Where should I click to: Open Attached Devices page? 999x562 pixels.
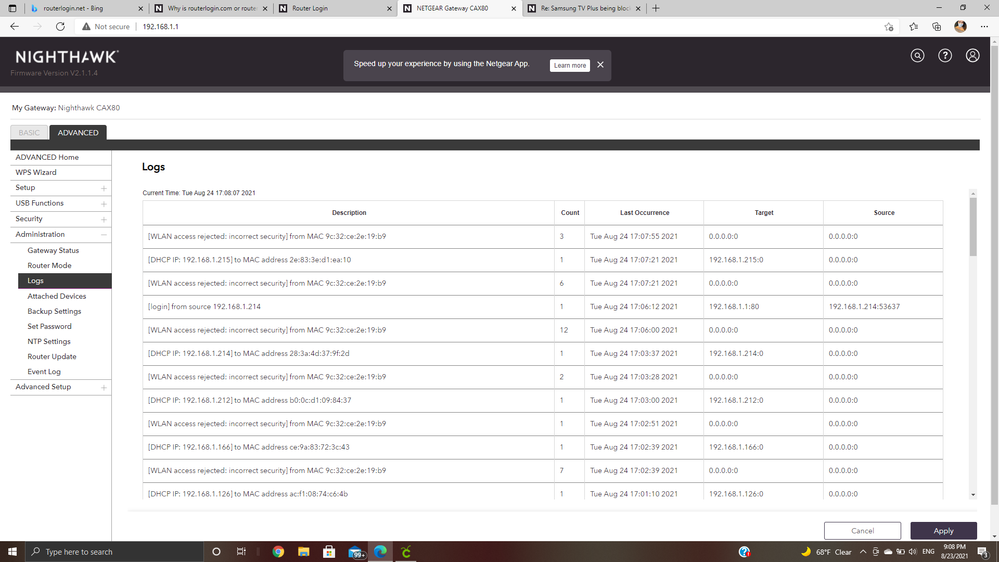pyautogui.click(x=57, y=296)
